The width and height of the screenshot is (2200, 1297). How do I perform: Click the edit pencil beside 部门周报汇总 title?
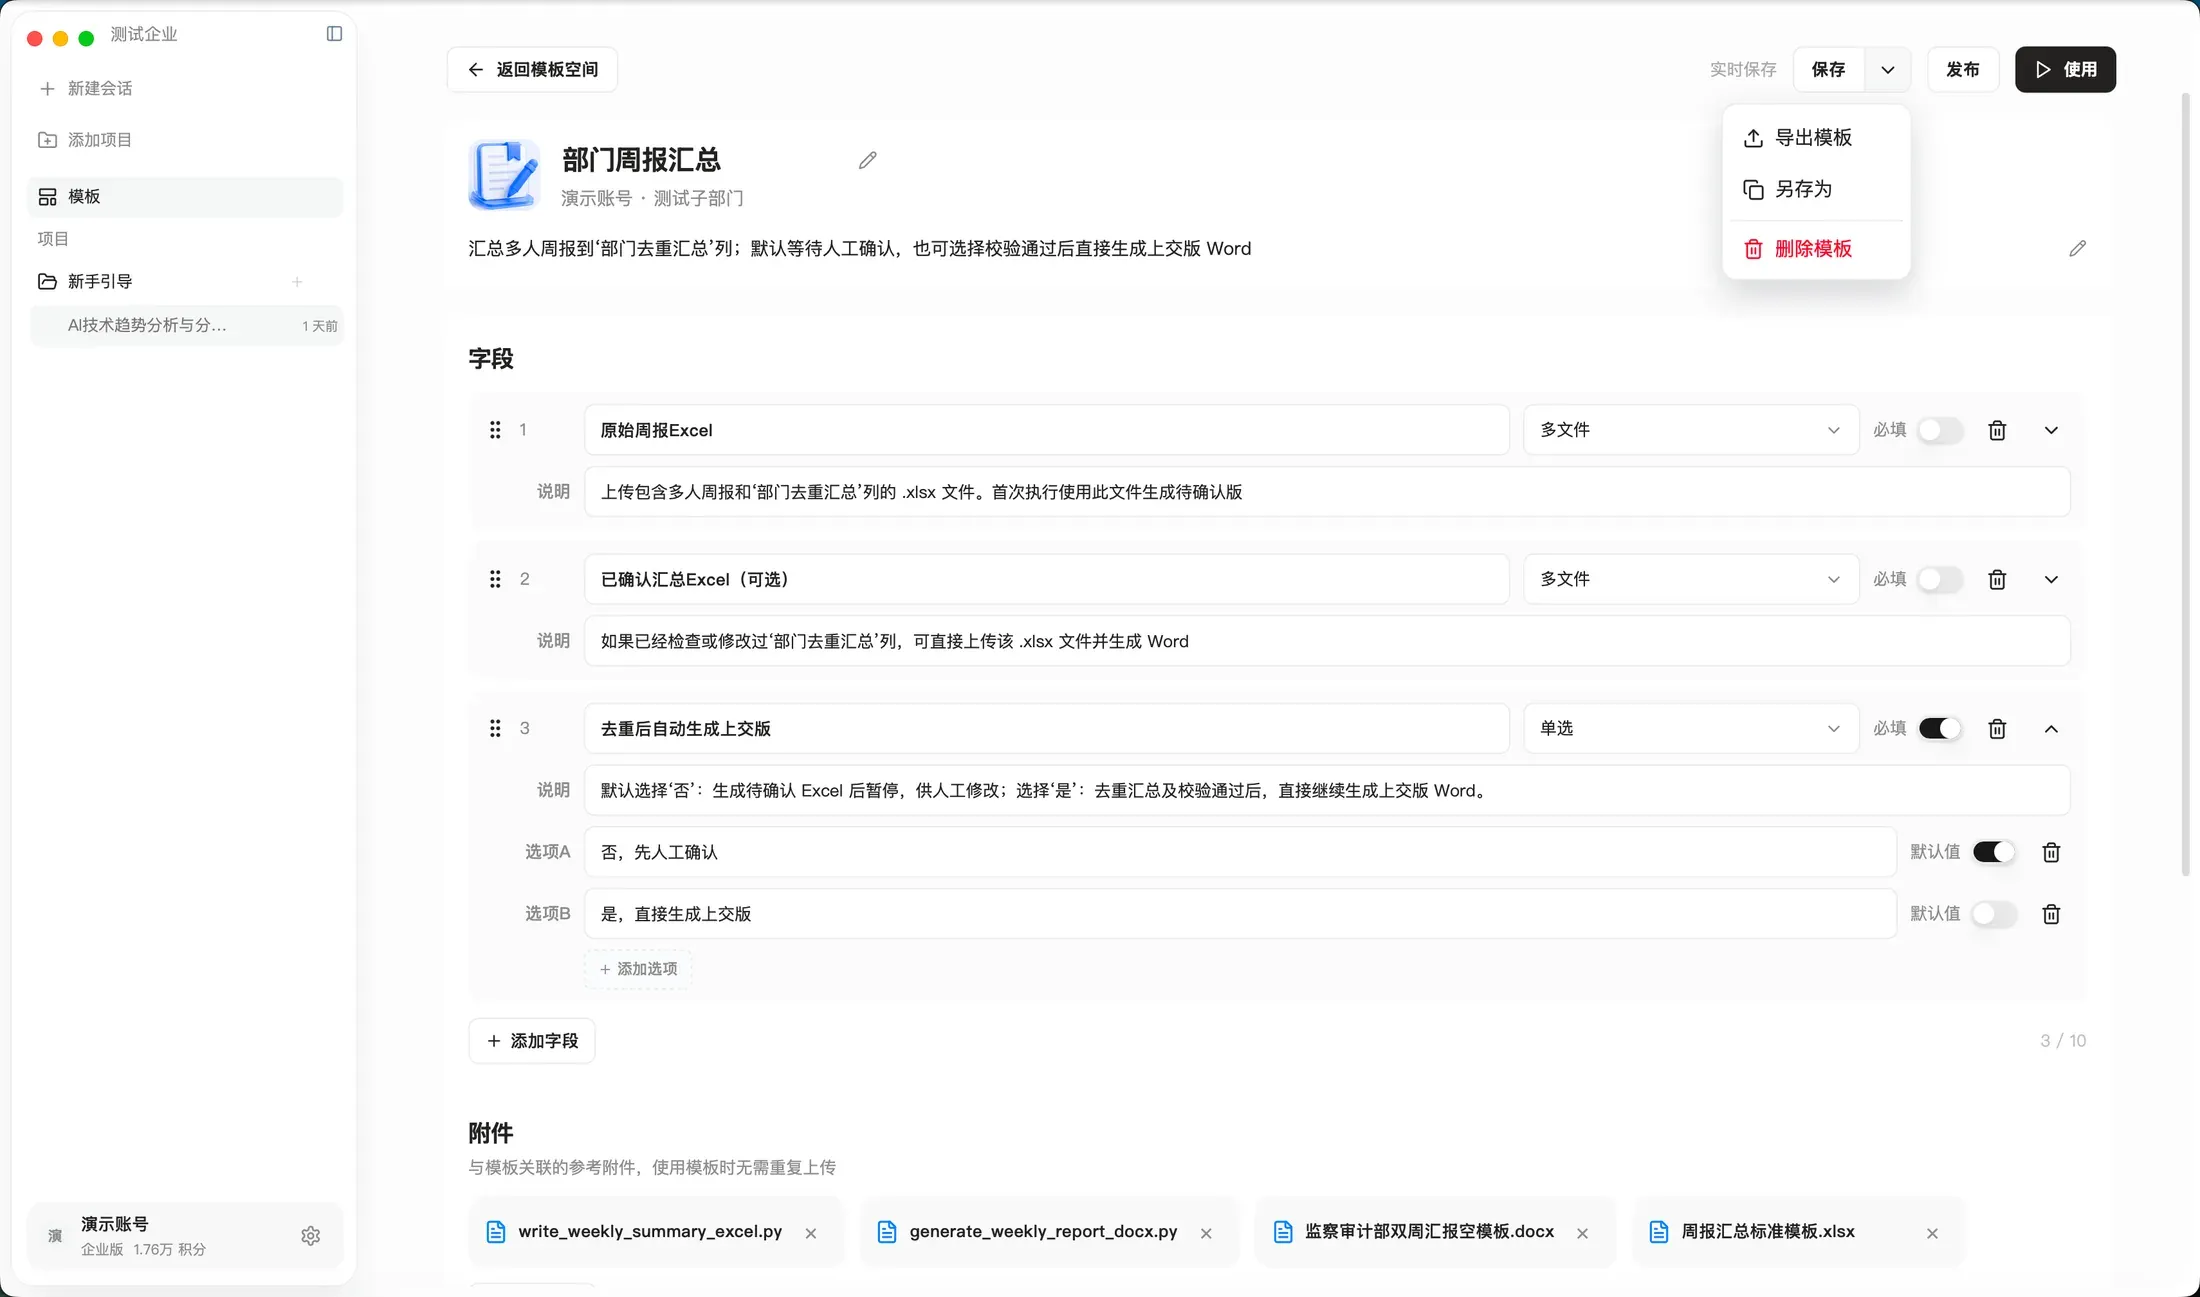pyautogui.click(x=867, y=160)
